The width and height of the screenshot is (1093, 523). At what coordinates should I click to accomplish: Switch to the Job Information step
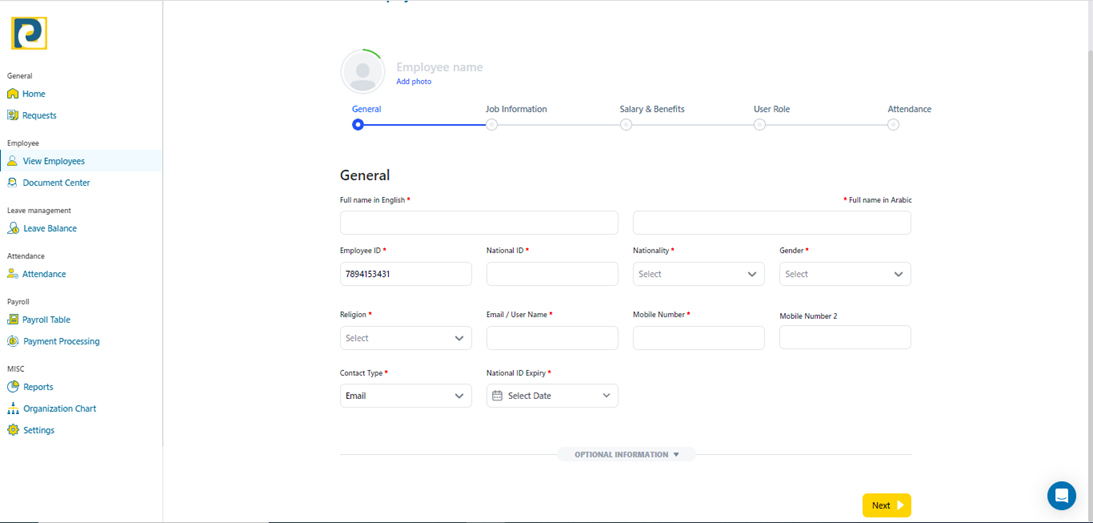492,125
